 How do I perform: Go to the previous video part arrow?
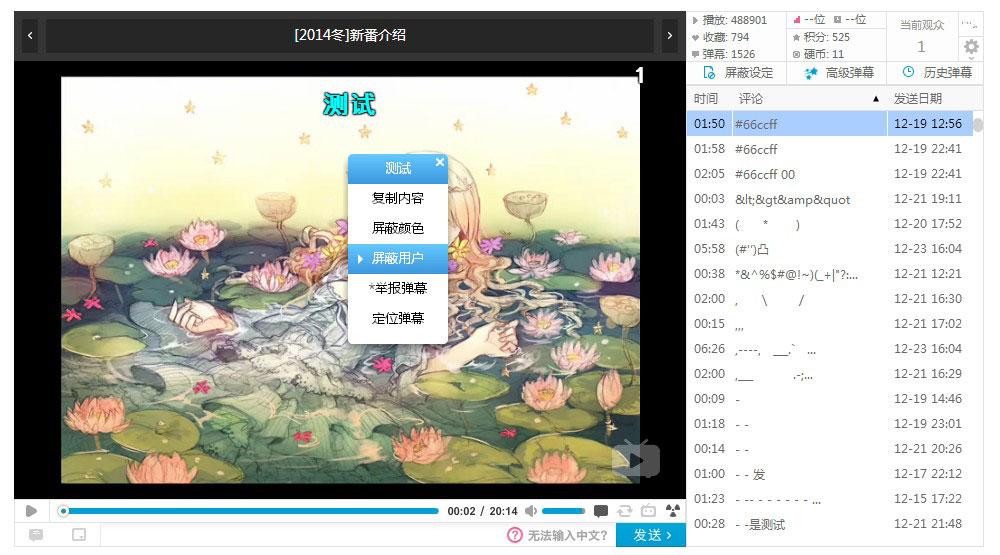point(30,36)
